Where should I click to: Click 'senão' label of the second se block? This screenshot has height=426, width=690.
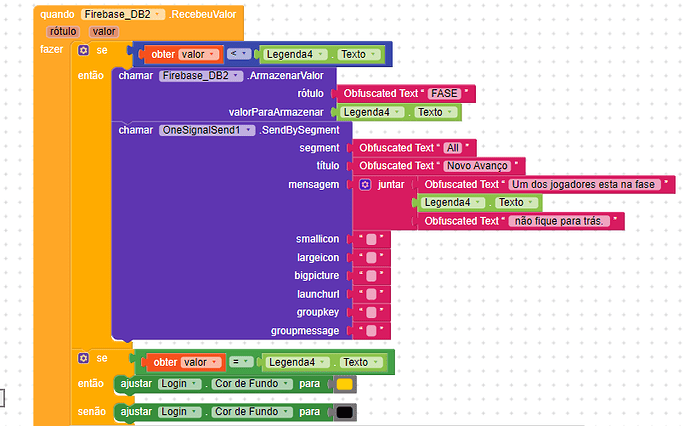pos(92,412)
